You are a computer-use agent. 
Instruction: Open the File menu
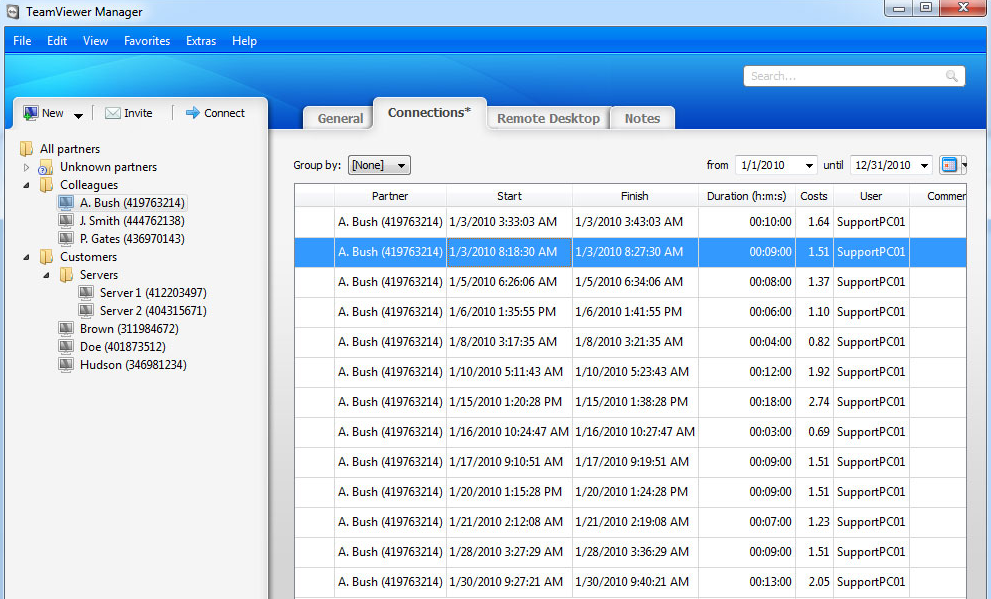click(22, 40)
